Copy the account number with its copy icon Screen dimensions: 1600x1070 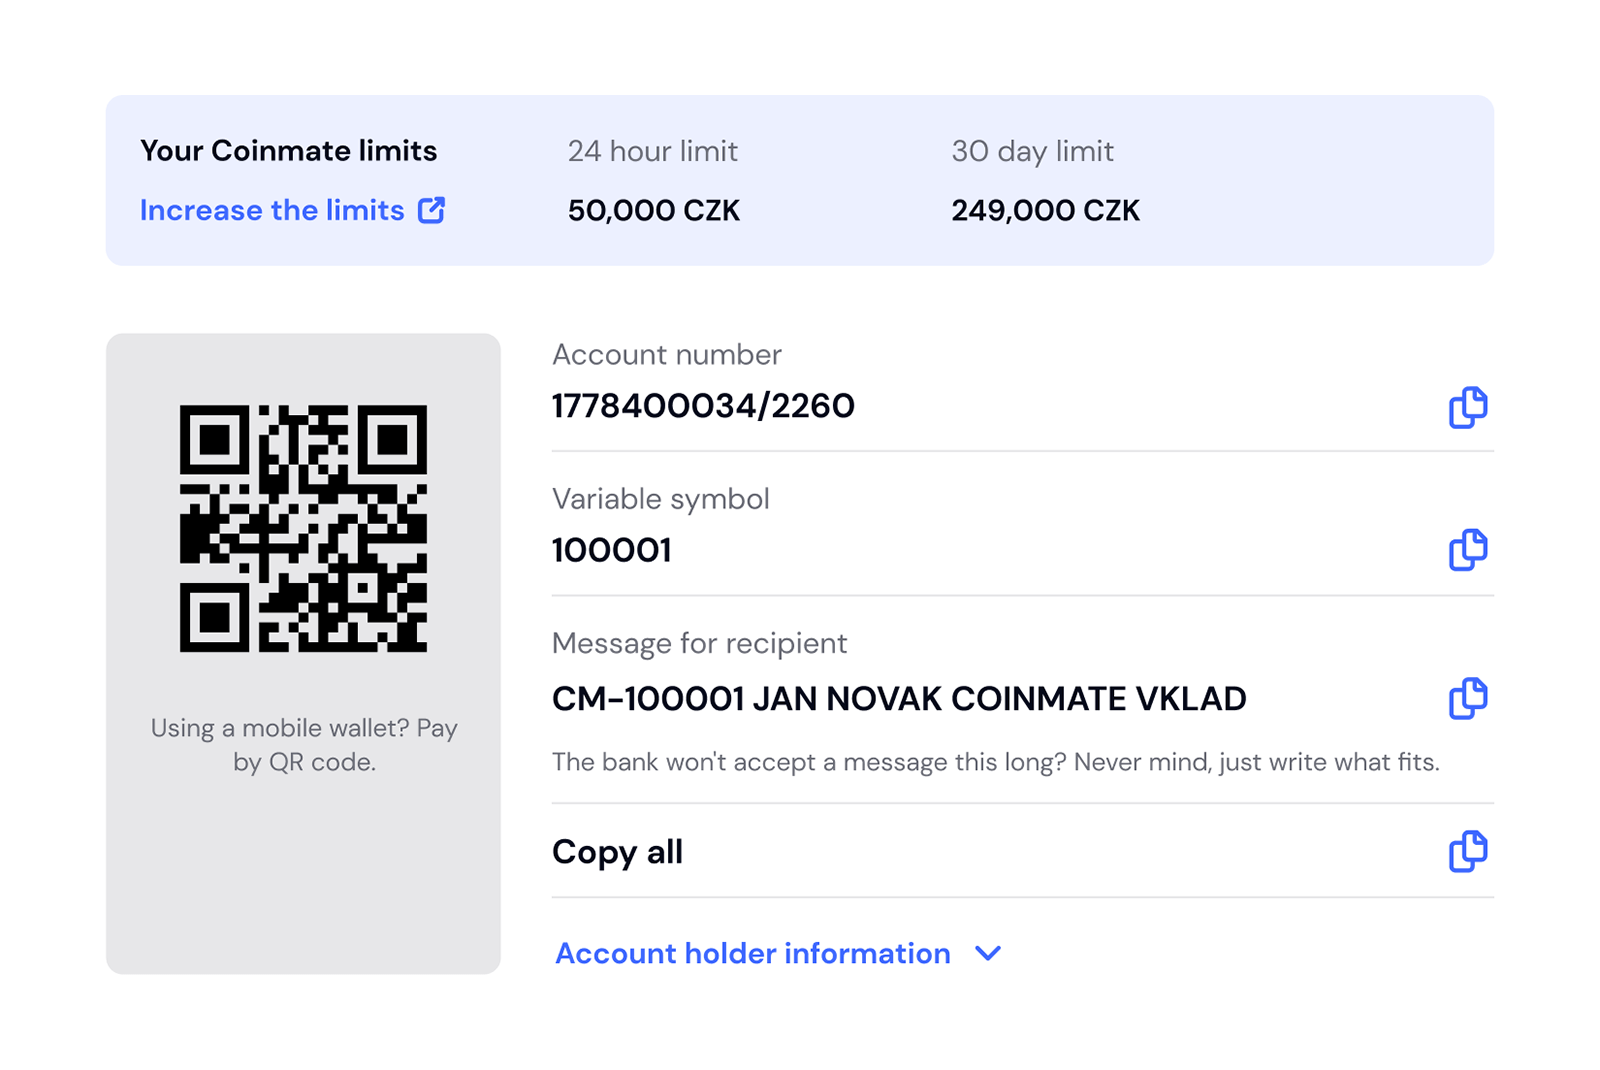pyautogui.click(x=1467, y=407)
